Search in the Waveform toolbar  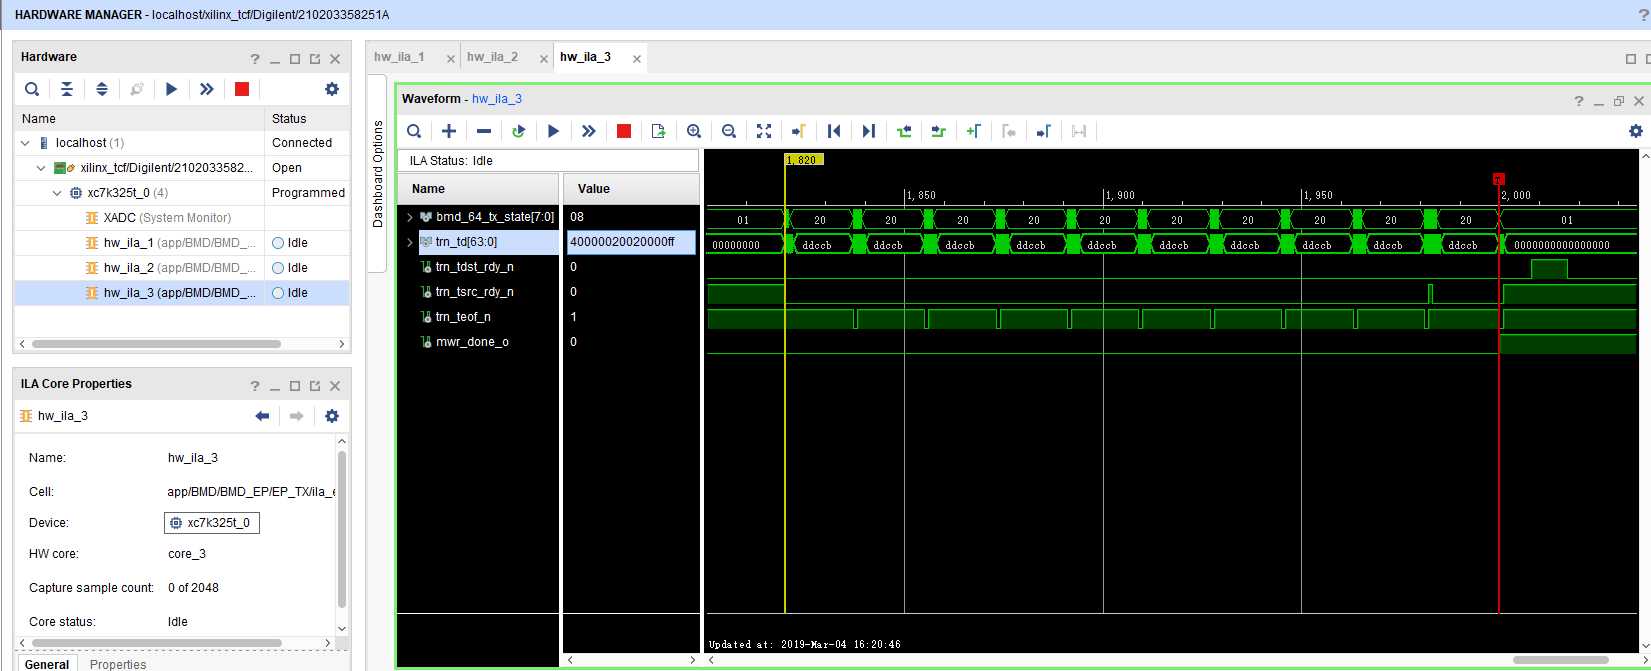(414, 131)
